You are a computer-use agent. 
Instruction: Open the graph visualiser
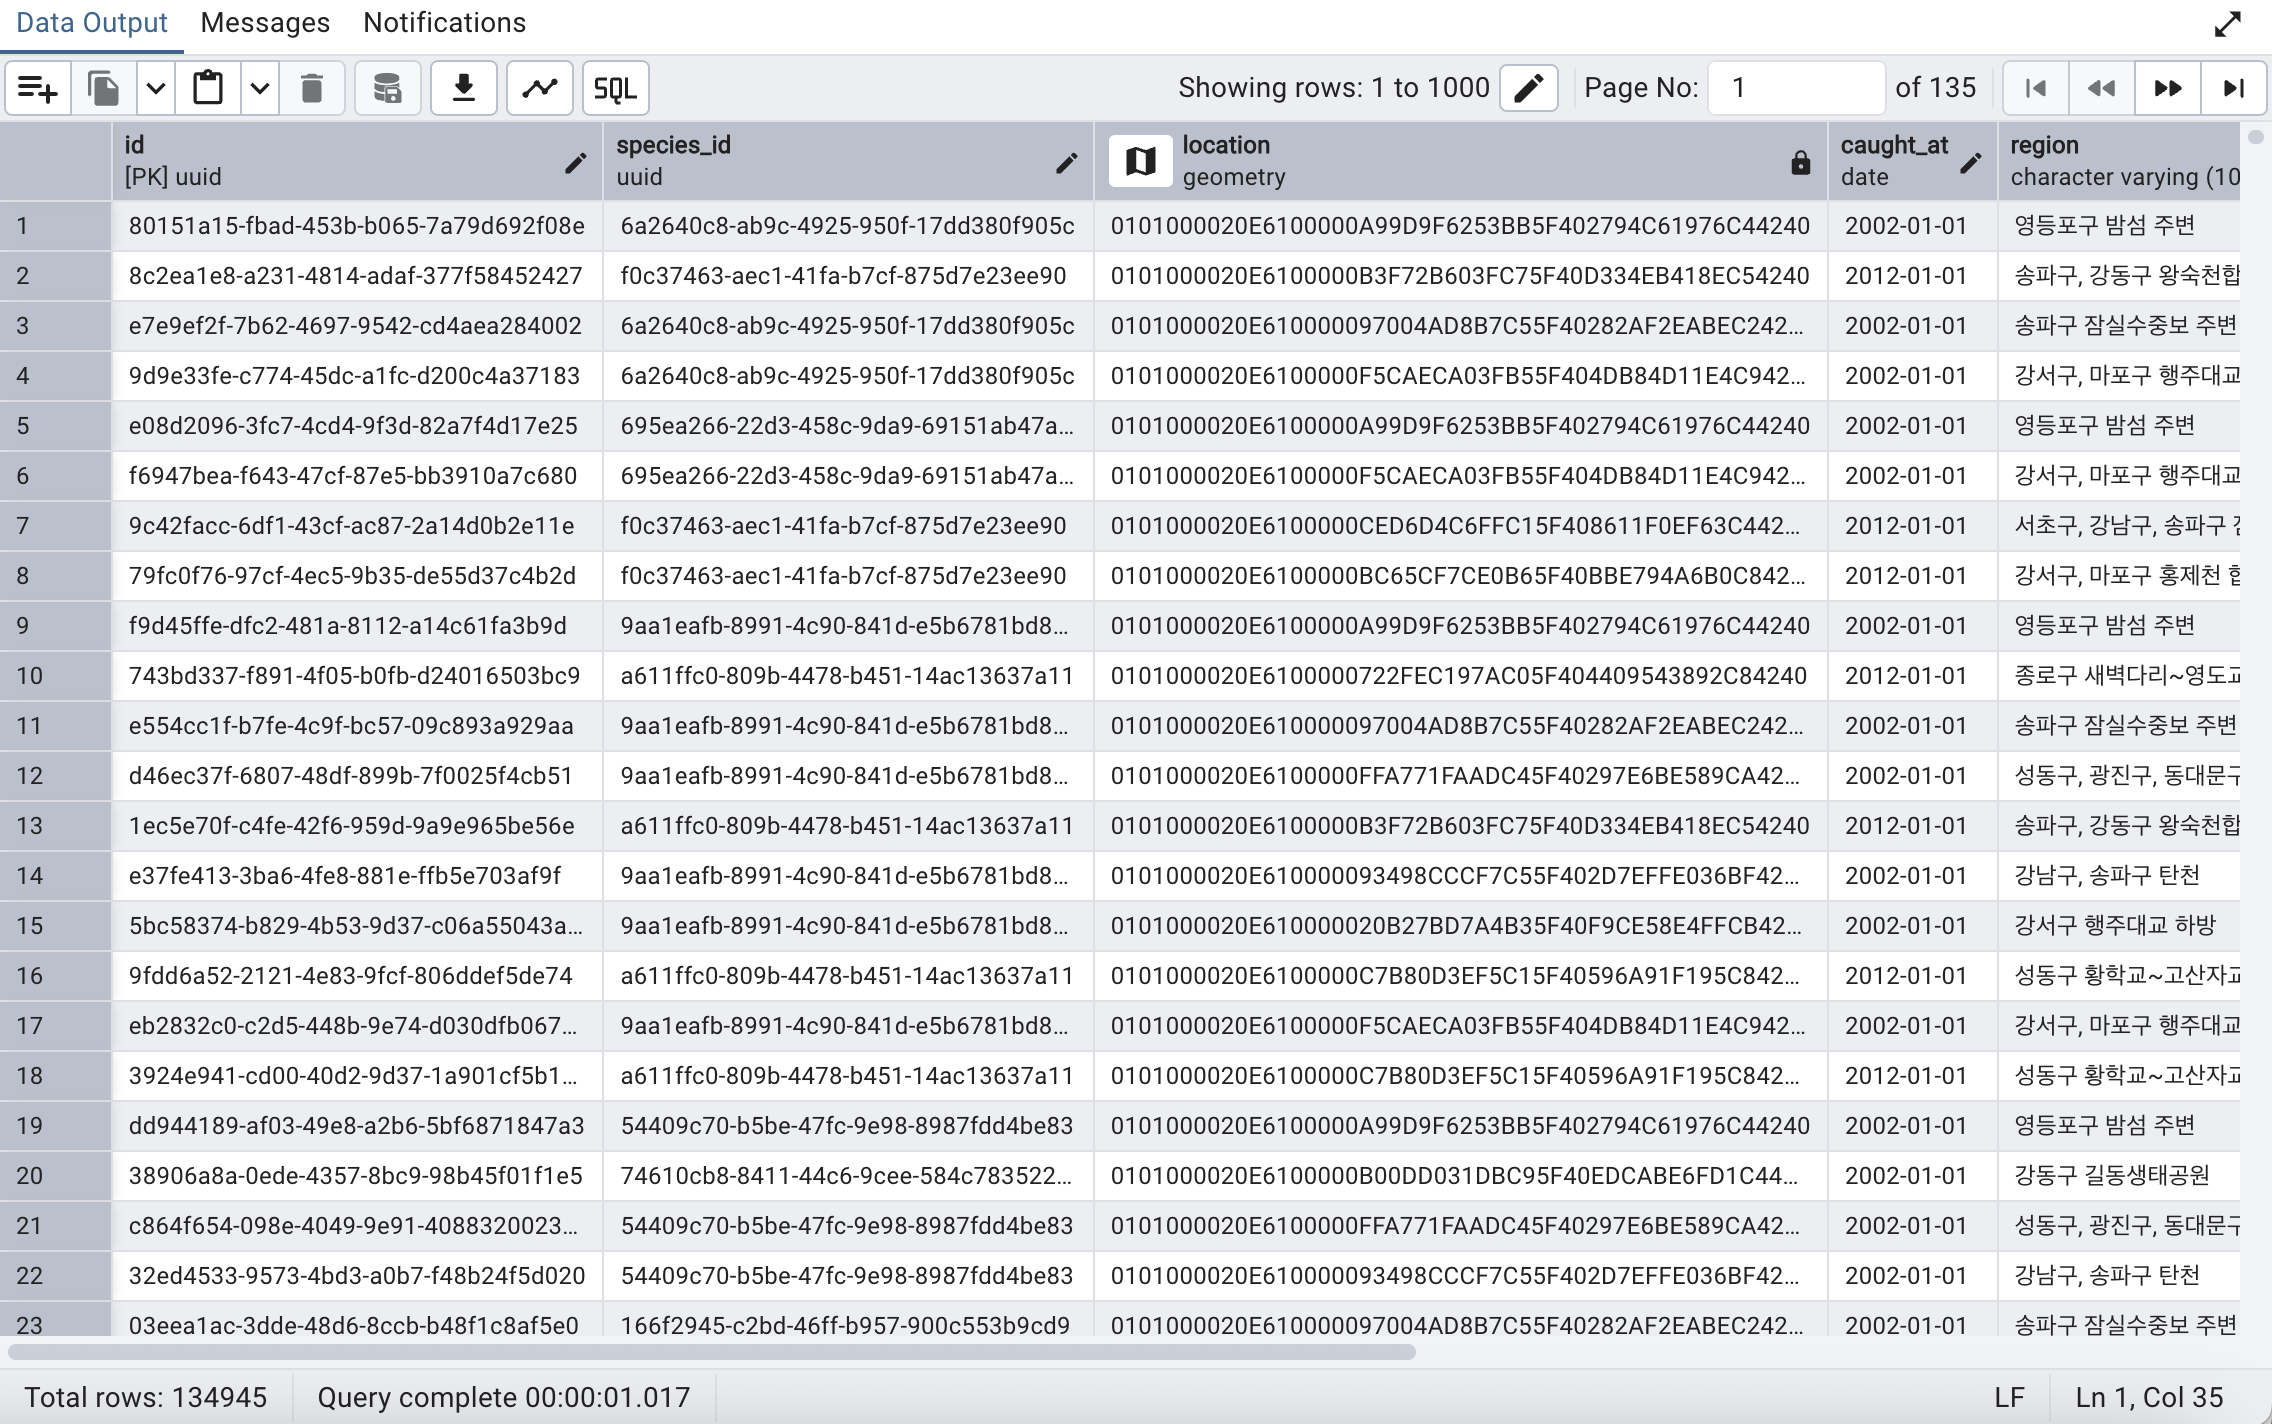(x=539, y=88)
